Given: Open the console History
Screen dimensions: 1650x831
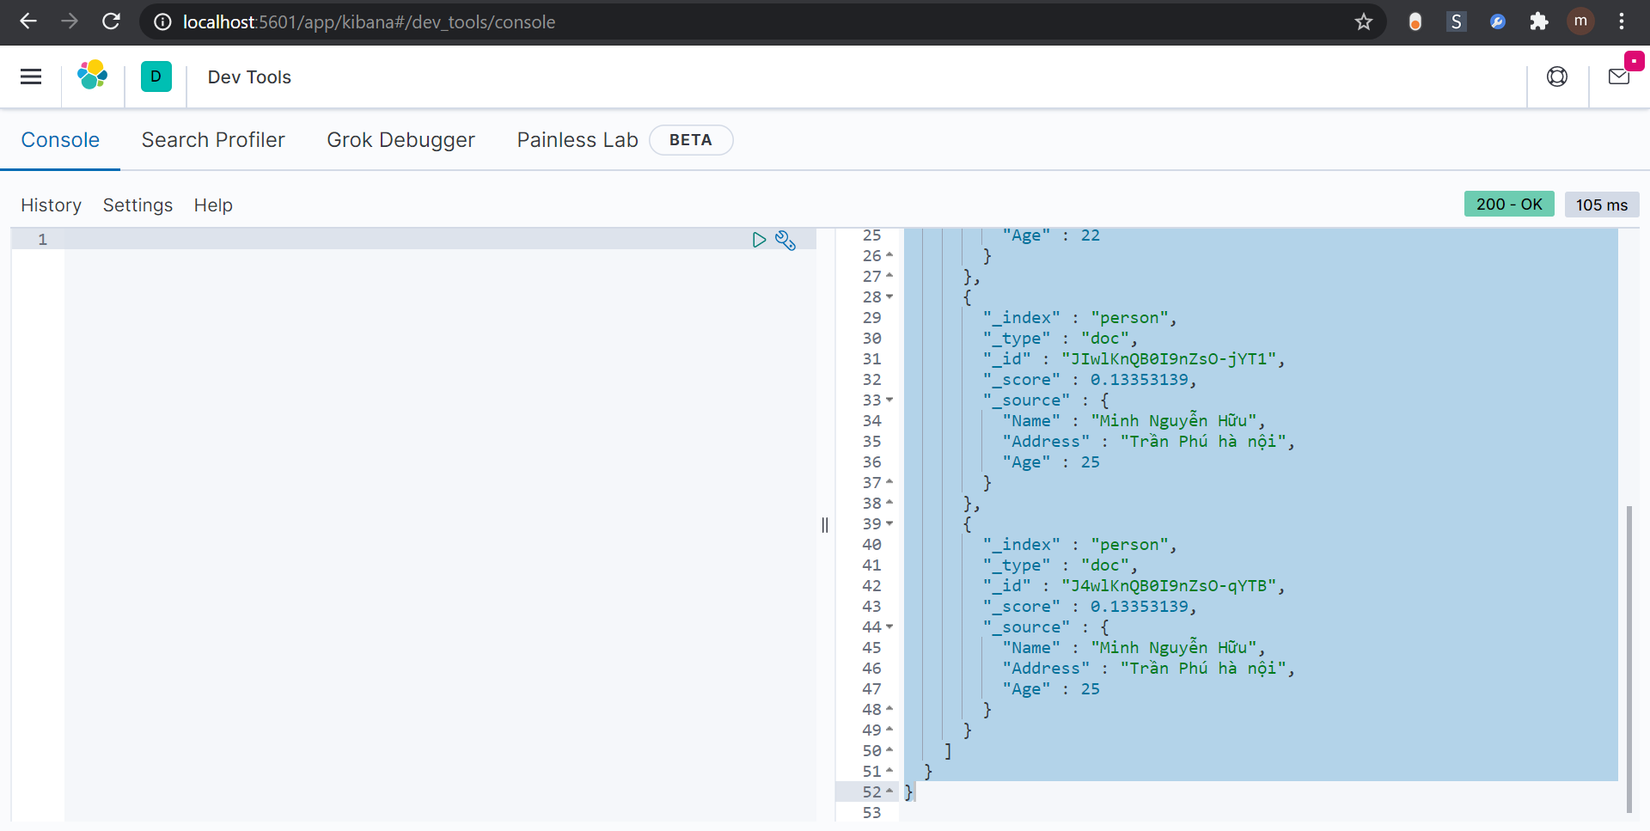Looking at the screenshot, I should click(51, 205).
